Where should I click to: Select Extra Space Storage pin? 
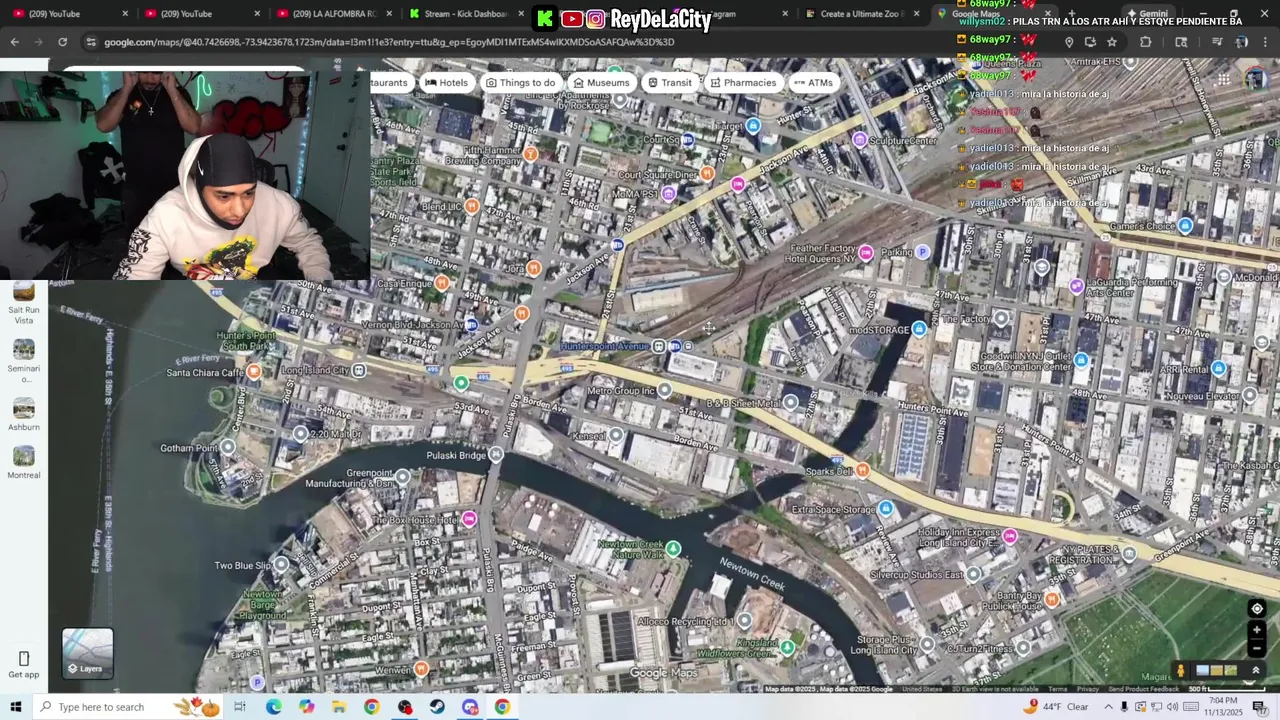coord(886,509)
